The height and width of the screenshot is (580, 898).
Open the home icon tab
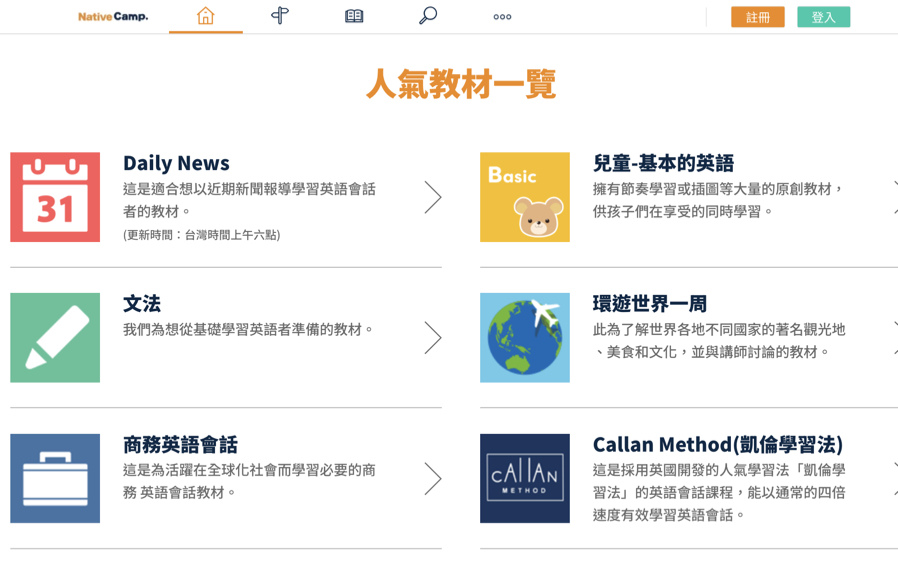coord(206,16)
